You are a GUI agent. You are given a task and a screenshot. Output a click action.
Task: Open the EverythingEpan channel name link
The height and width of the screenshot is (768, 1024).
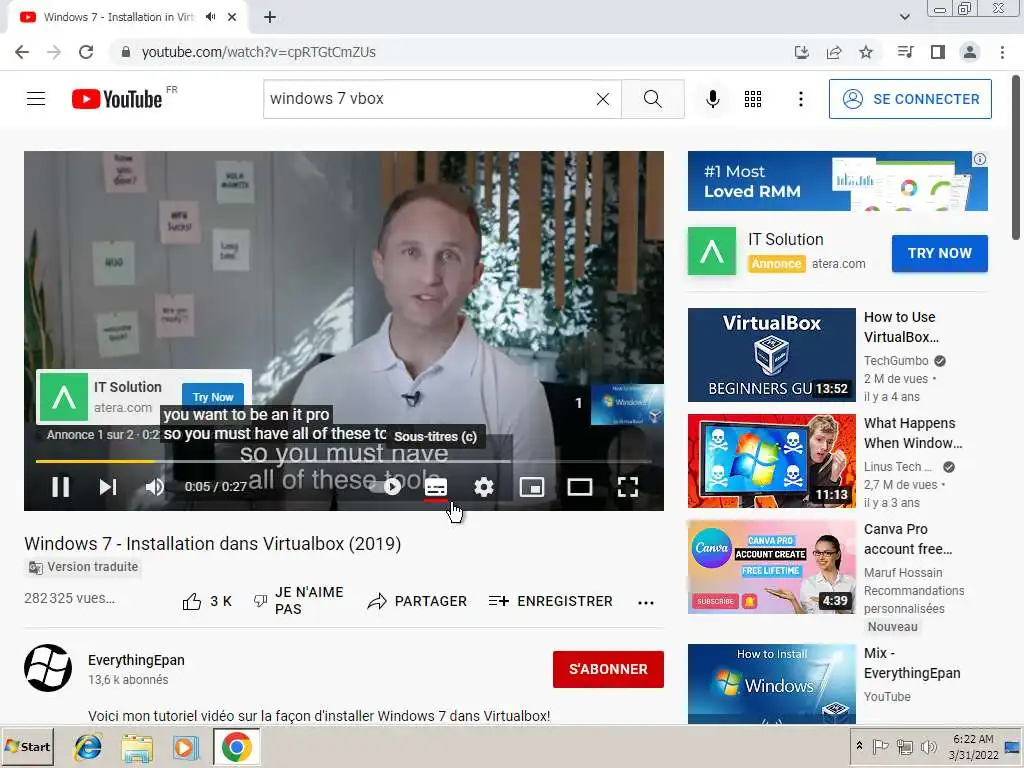(136, 660)
